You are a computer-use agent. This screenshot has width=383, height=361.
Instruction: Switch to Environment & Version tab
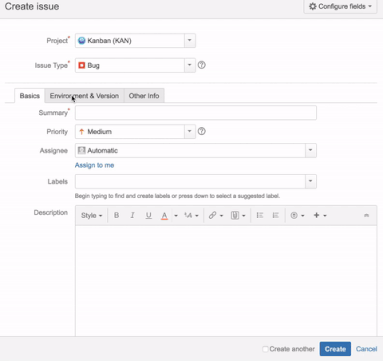point(84,96)
